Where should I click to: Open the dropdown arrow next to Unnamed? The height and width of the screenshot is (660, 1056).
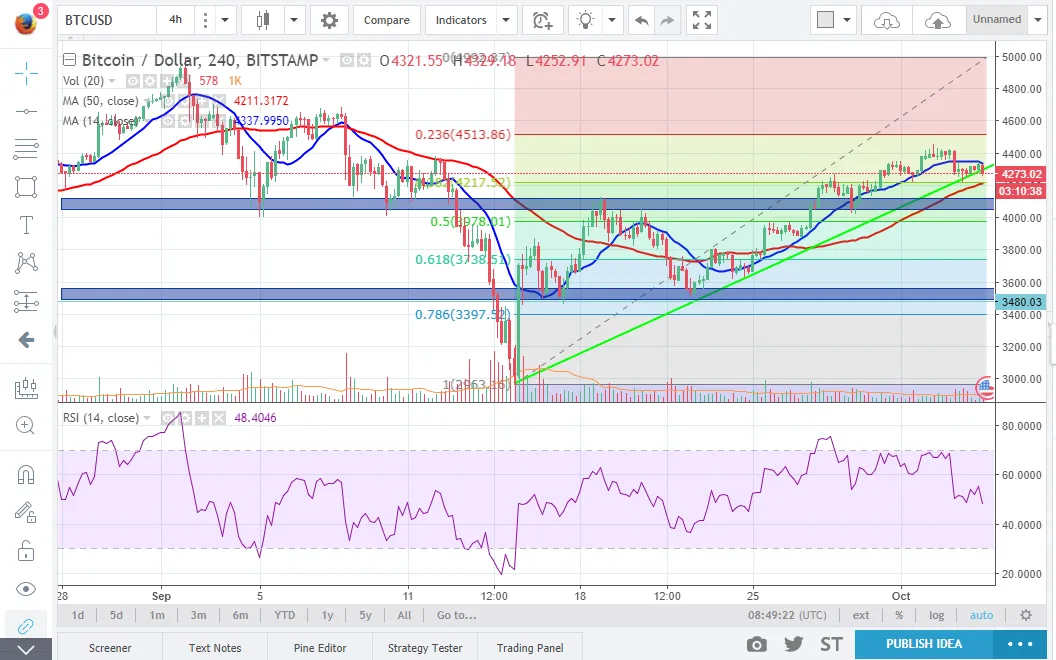pyautogui.click(x=1038, y=20)
